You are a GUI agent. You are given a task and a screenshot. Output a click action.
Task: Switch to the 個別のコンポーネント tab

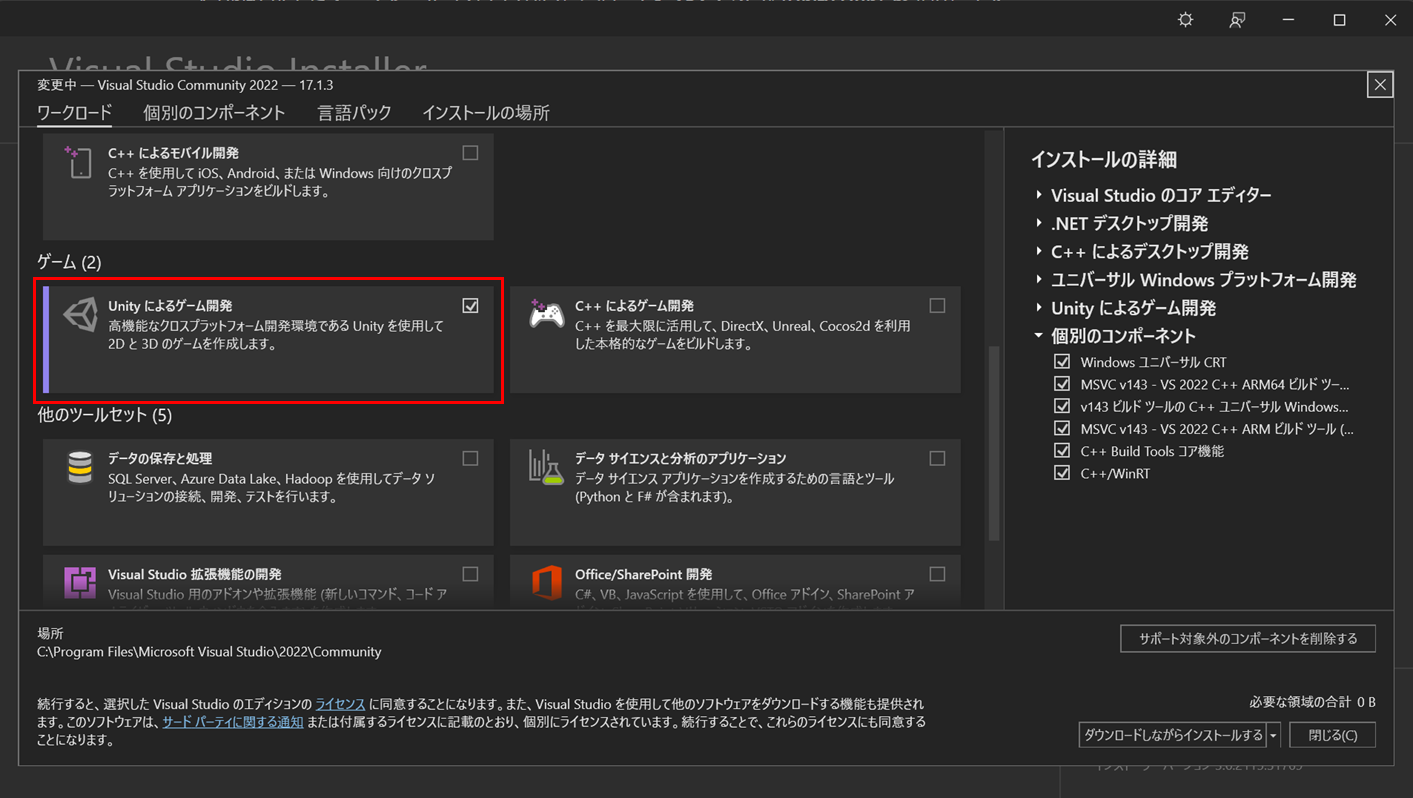(x=214, y=113)
